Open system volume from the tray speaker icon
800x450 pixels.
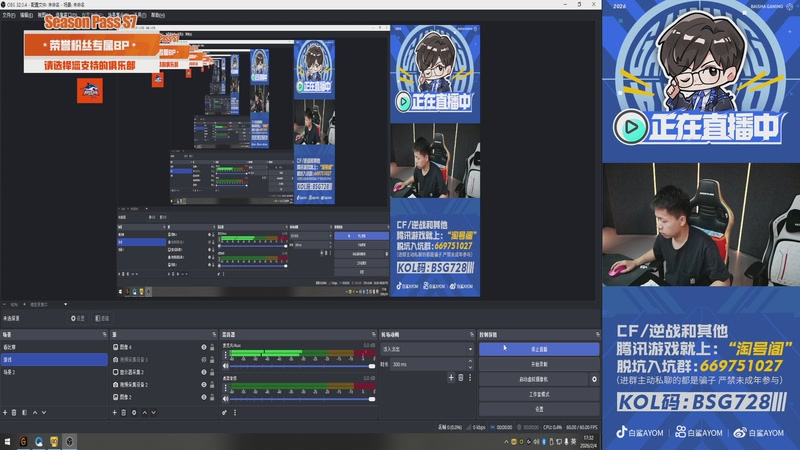[x=536, y=442]
